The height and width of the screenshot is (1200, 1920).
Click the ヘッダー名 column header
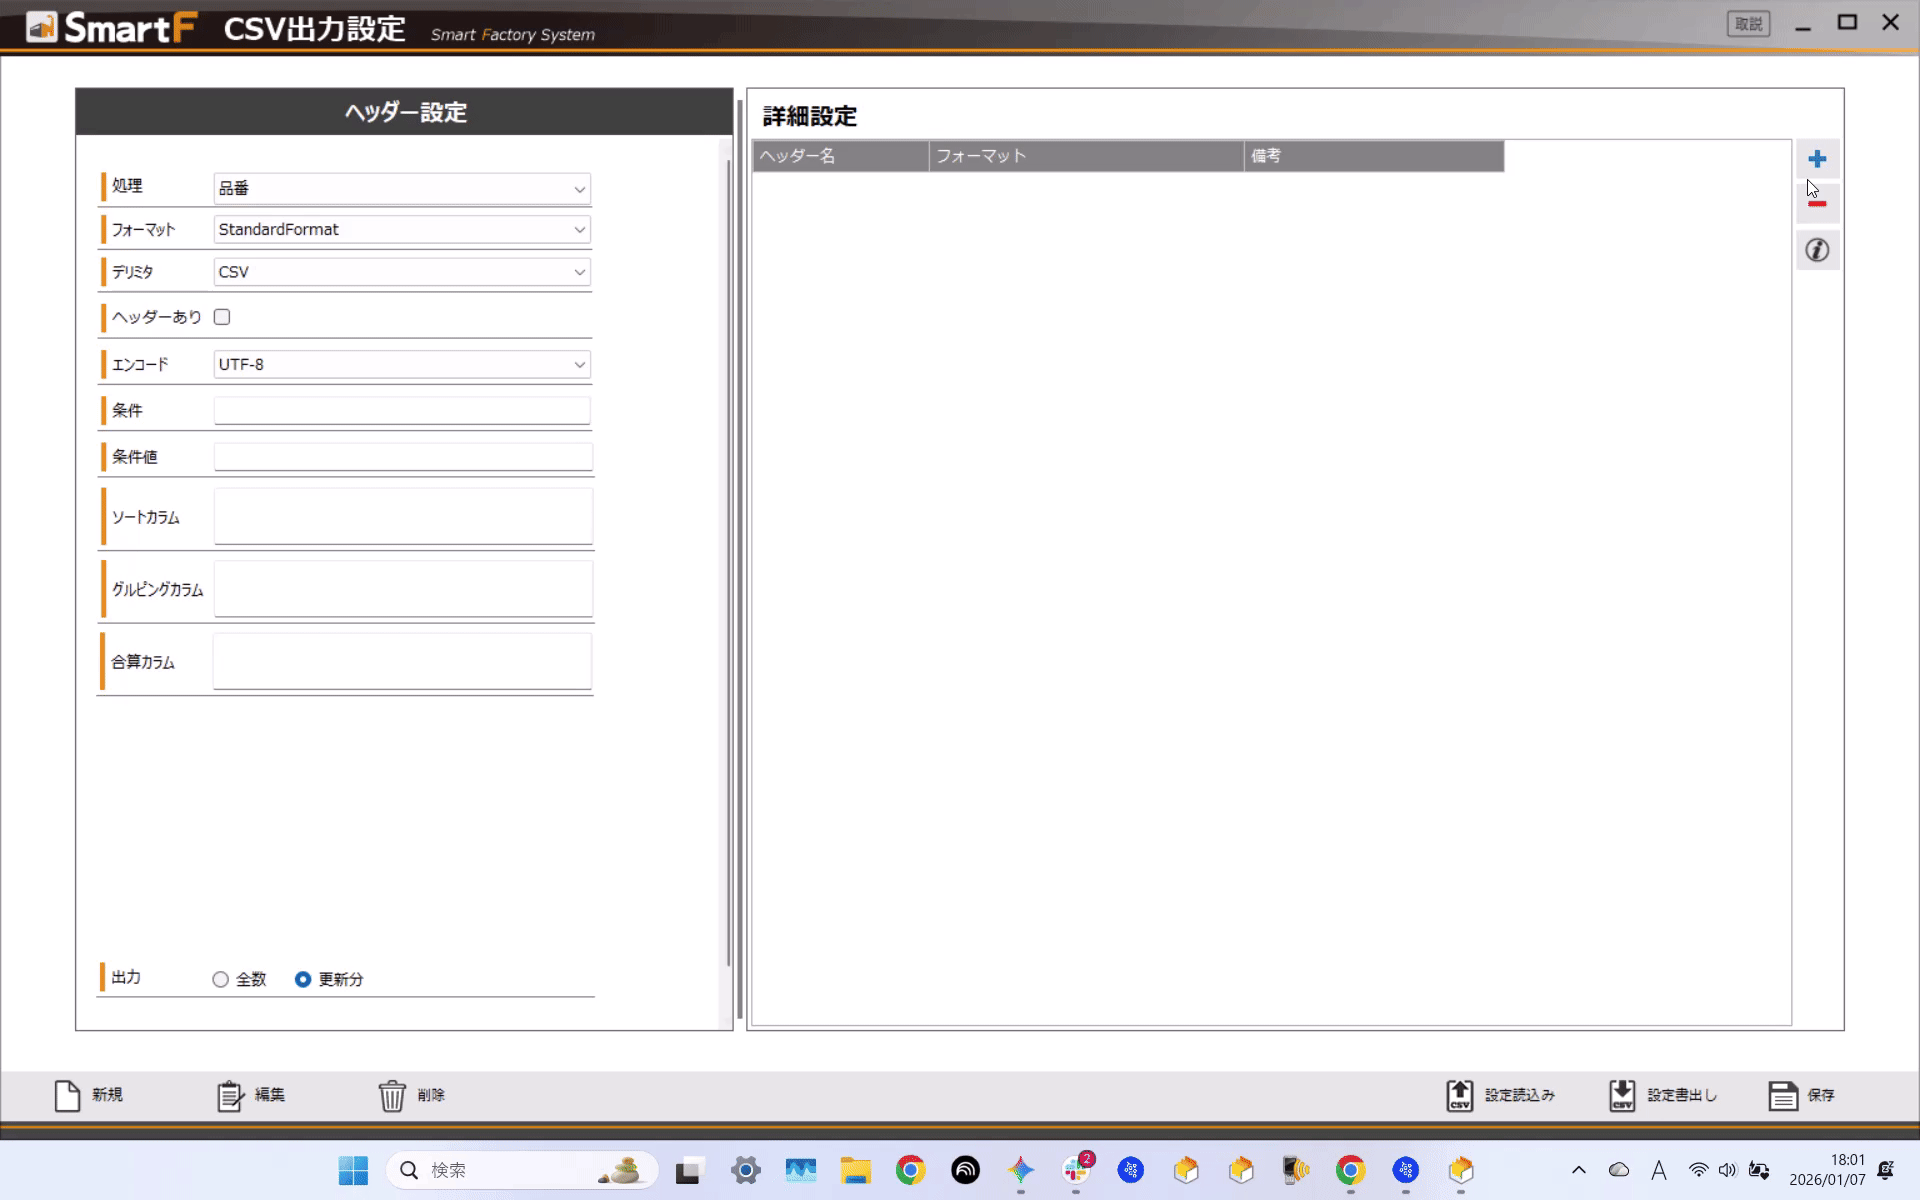tap(840, 156)
